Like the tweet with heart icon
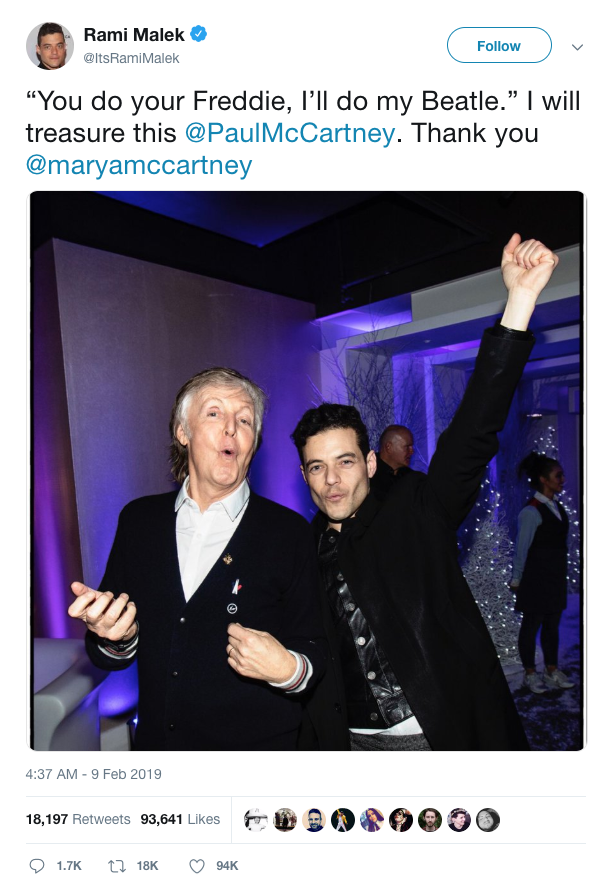 [197, 866]
